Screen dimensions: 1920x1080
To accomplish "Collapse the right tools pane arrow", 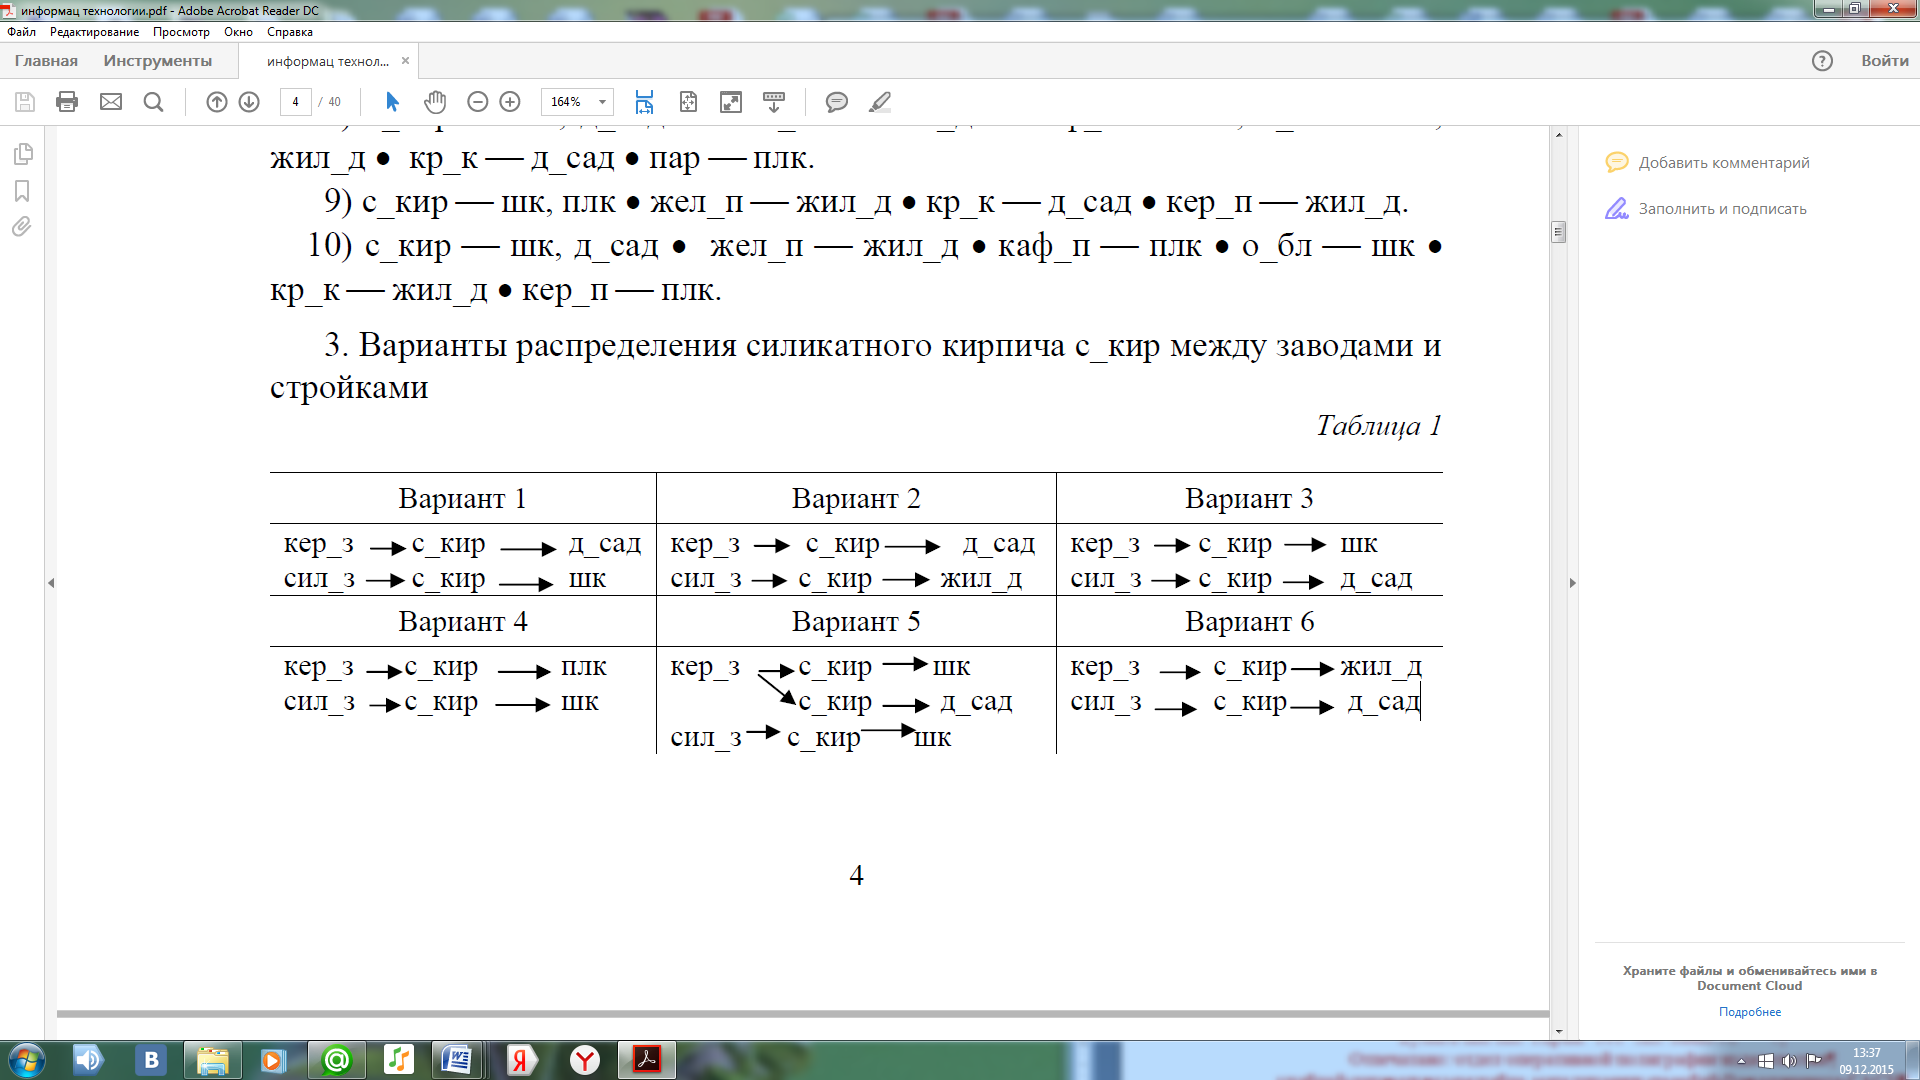I will pos(1572,583).
